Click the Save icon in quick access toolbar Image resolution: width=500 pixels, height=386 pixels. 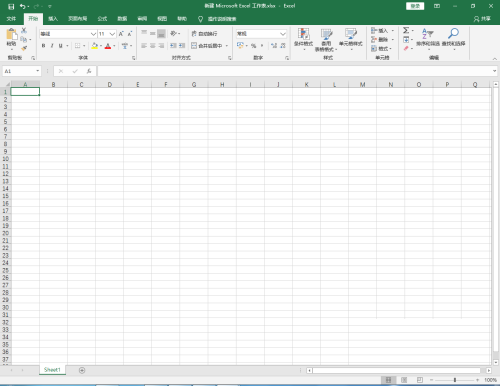(x=11, y=6)
